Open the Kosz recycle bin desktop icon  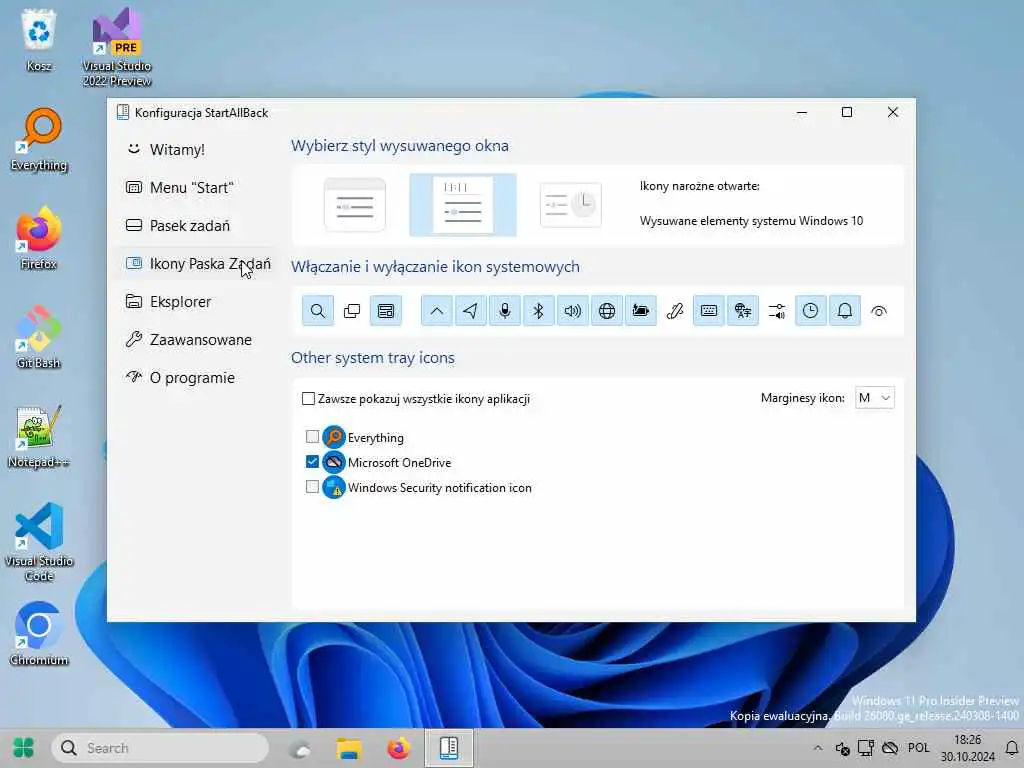pos(39,40)
